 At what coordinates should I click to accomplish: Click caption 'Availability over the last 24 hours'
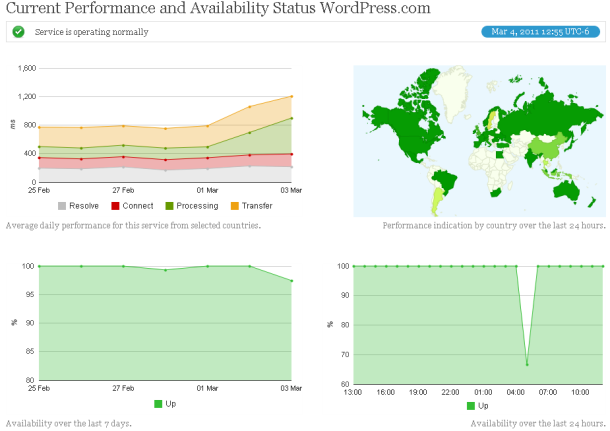click(538, 423)
